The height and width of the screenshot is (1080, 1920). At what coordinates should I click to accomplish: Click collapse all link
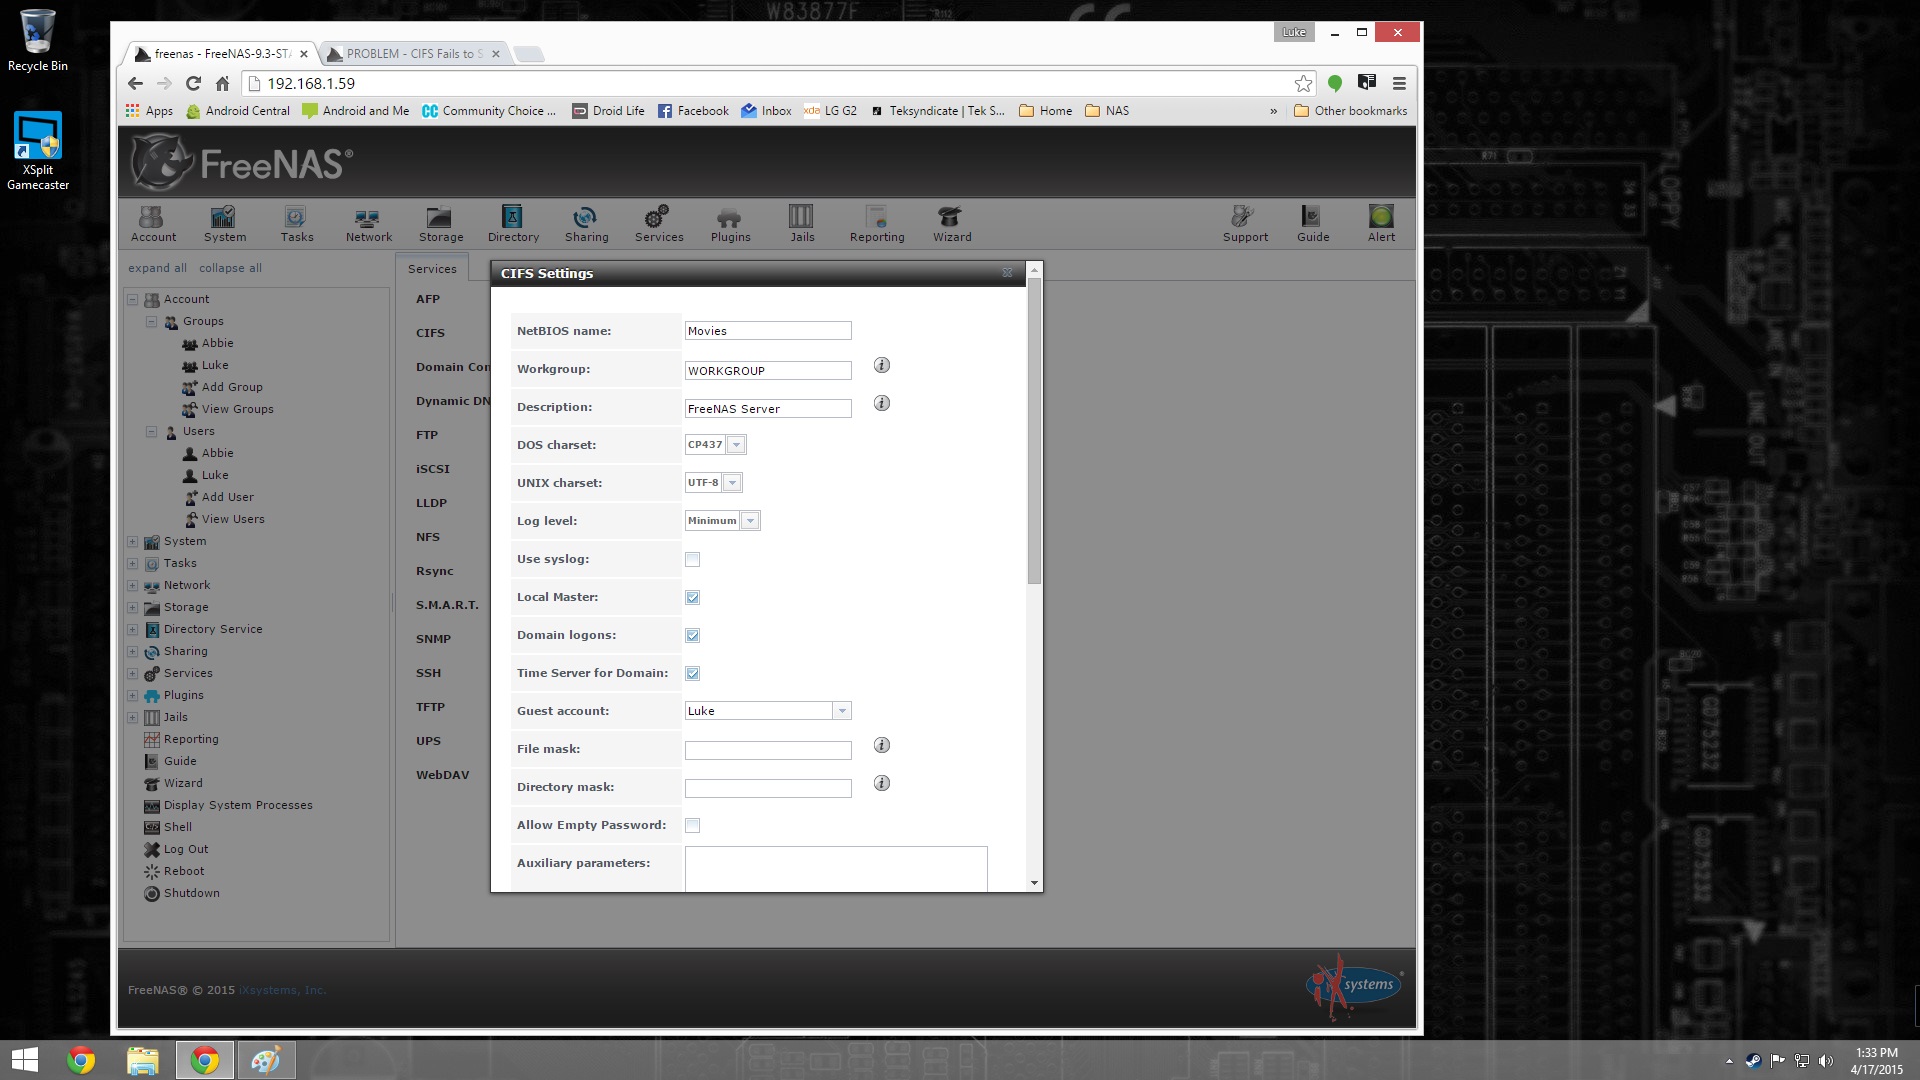tap(230, 268)
